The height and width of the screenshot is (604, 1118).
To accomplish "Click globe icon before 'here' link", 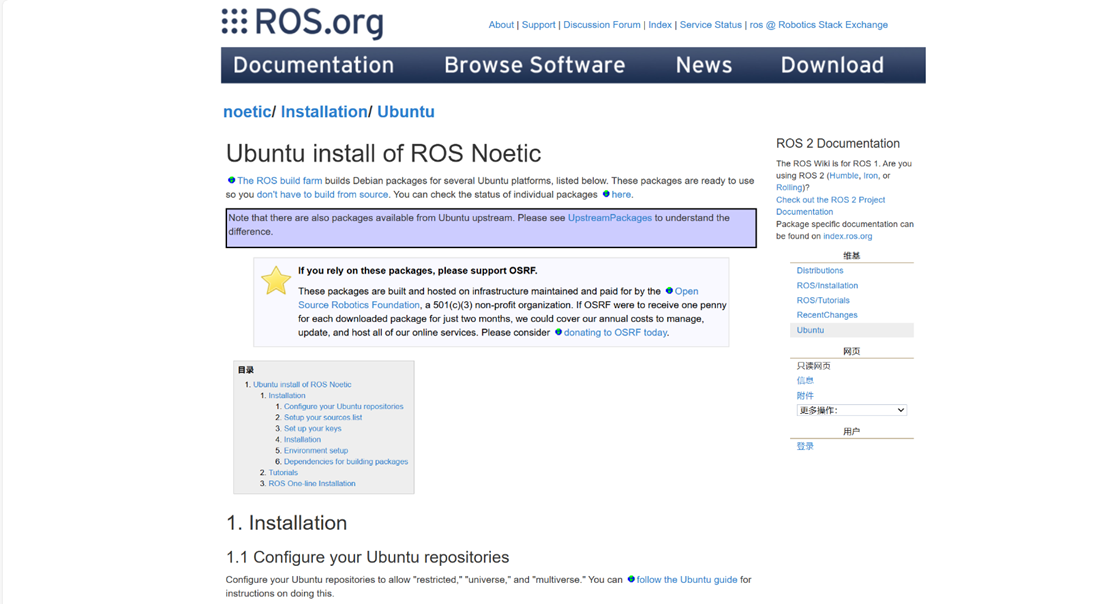I will (606, 194).
